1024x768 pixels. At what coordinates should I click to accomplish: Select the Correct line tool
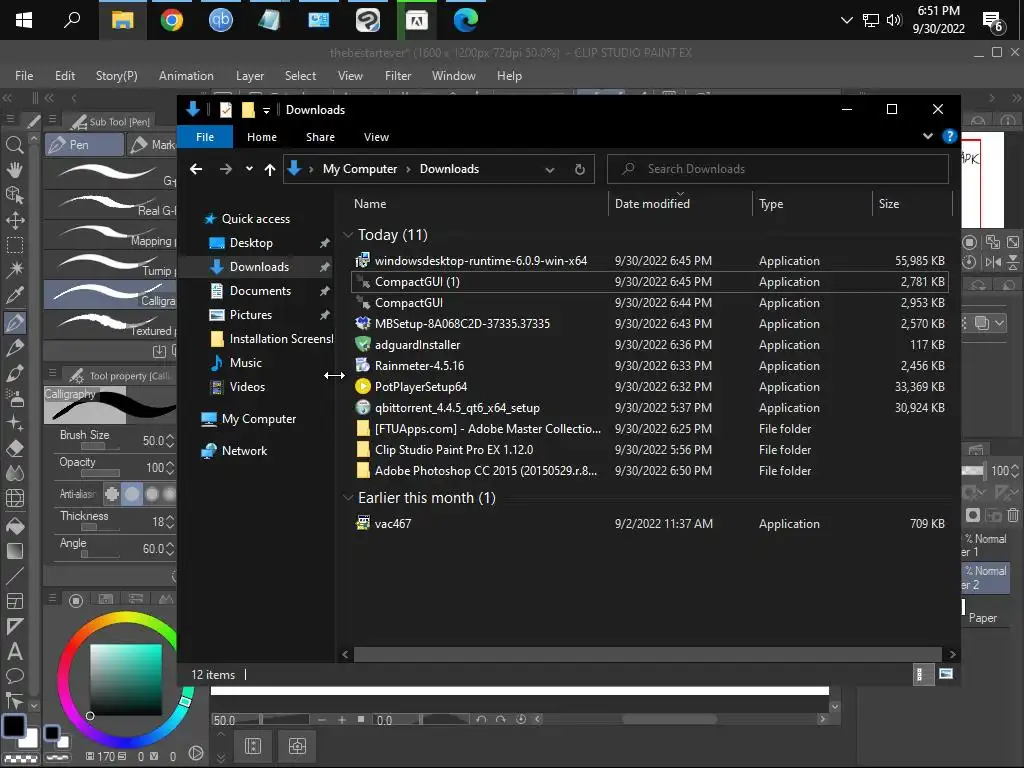pos(14,701)
